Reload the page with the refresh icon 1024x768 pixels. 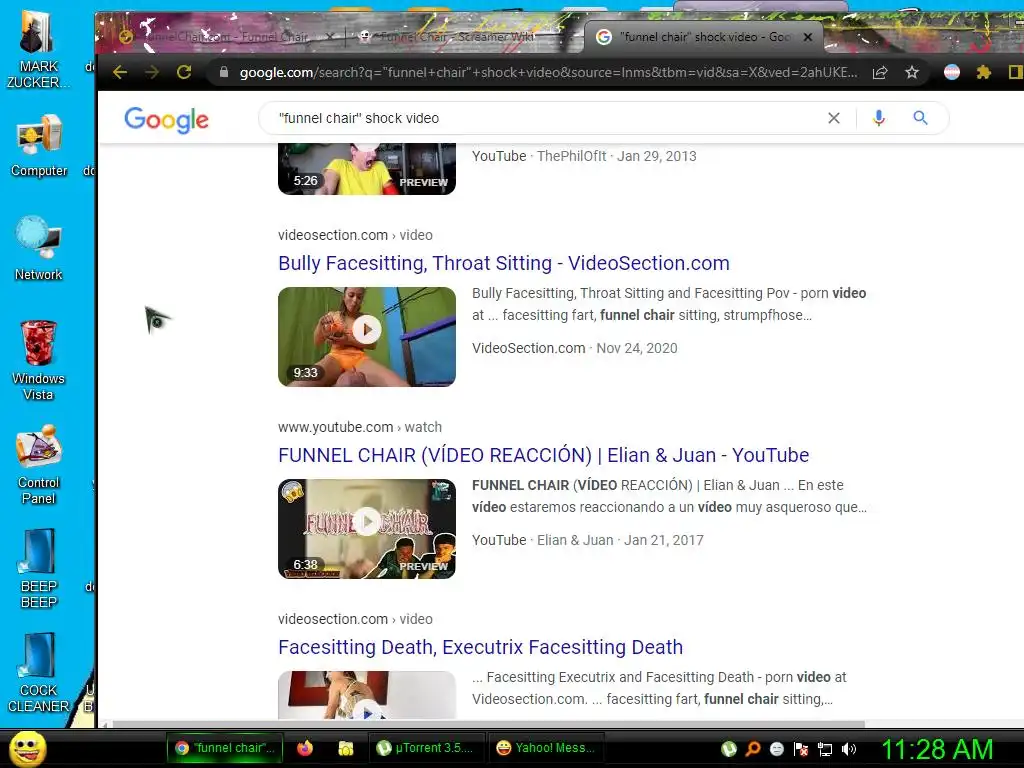184,72
